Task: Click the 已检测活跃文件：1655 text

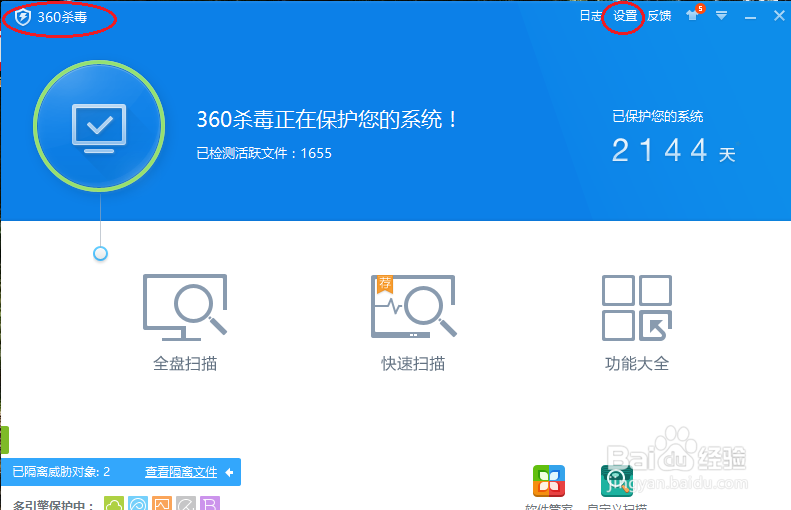Action: (x=264, y=153)
